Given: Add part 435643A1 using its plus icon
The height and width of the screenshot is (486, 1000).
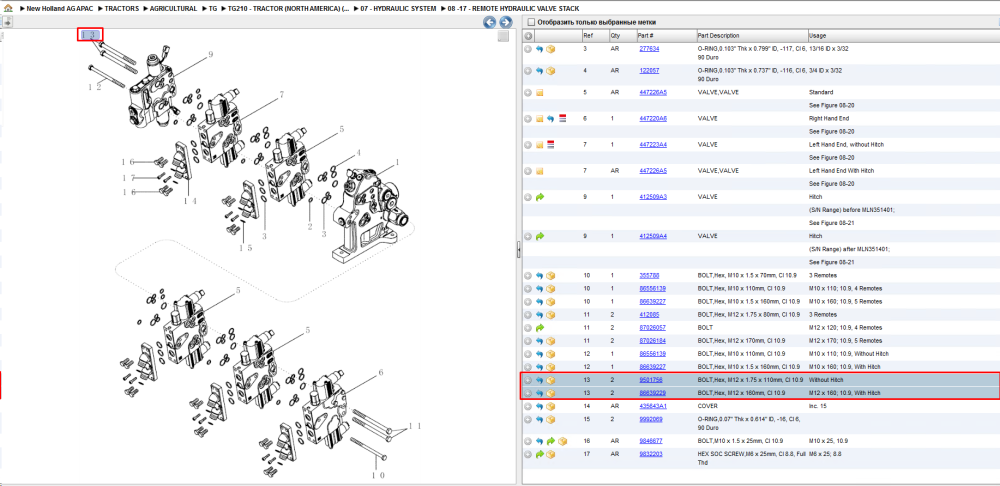Looking at the screenshot, I should point(528,406).
